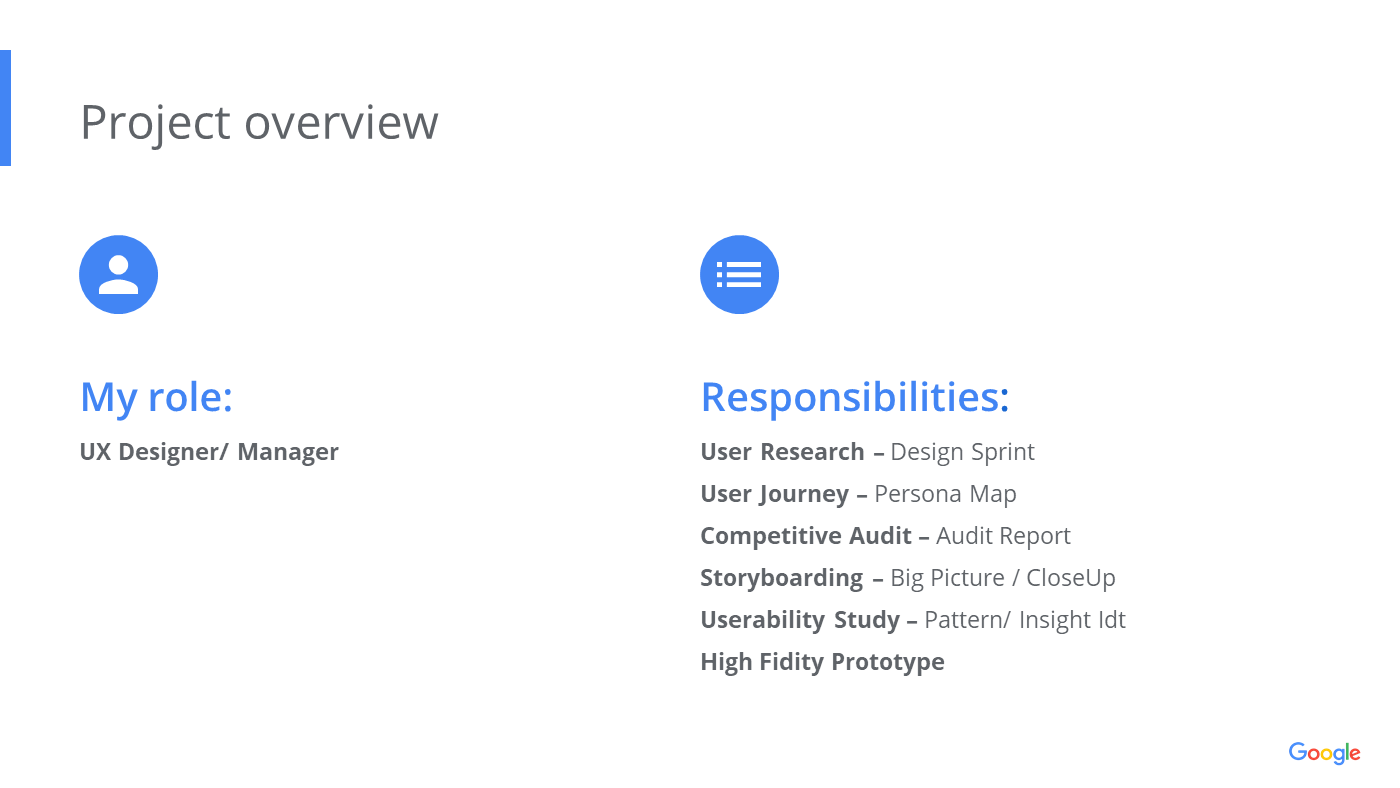
Task: Select the bold "Userability Study" label
Action: (x=800, y=620)
